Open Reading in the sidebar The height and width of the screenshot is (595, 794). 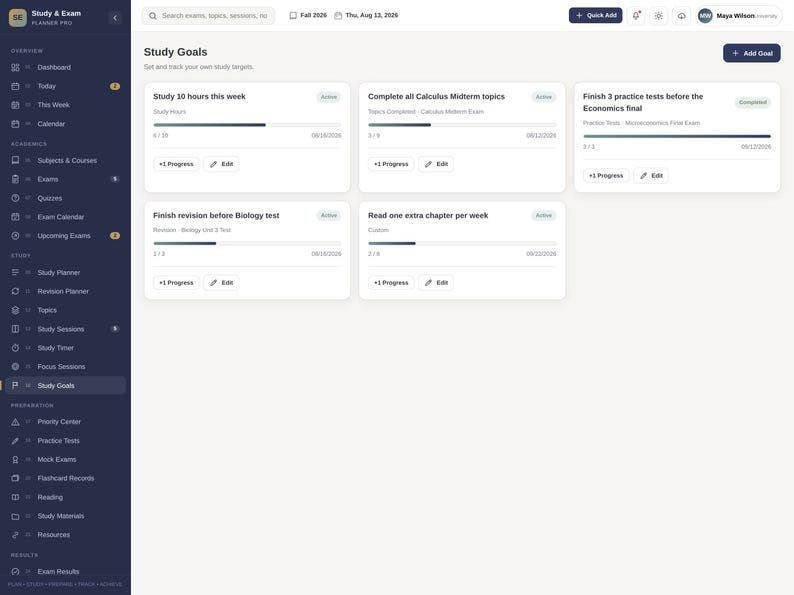[x=65, y=497]
